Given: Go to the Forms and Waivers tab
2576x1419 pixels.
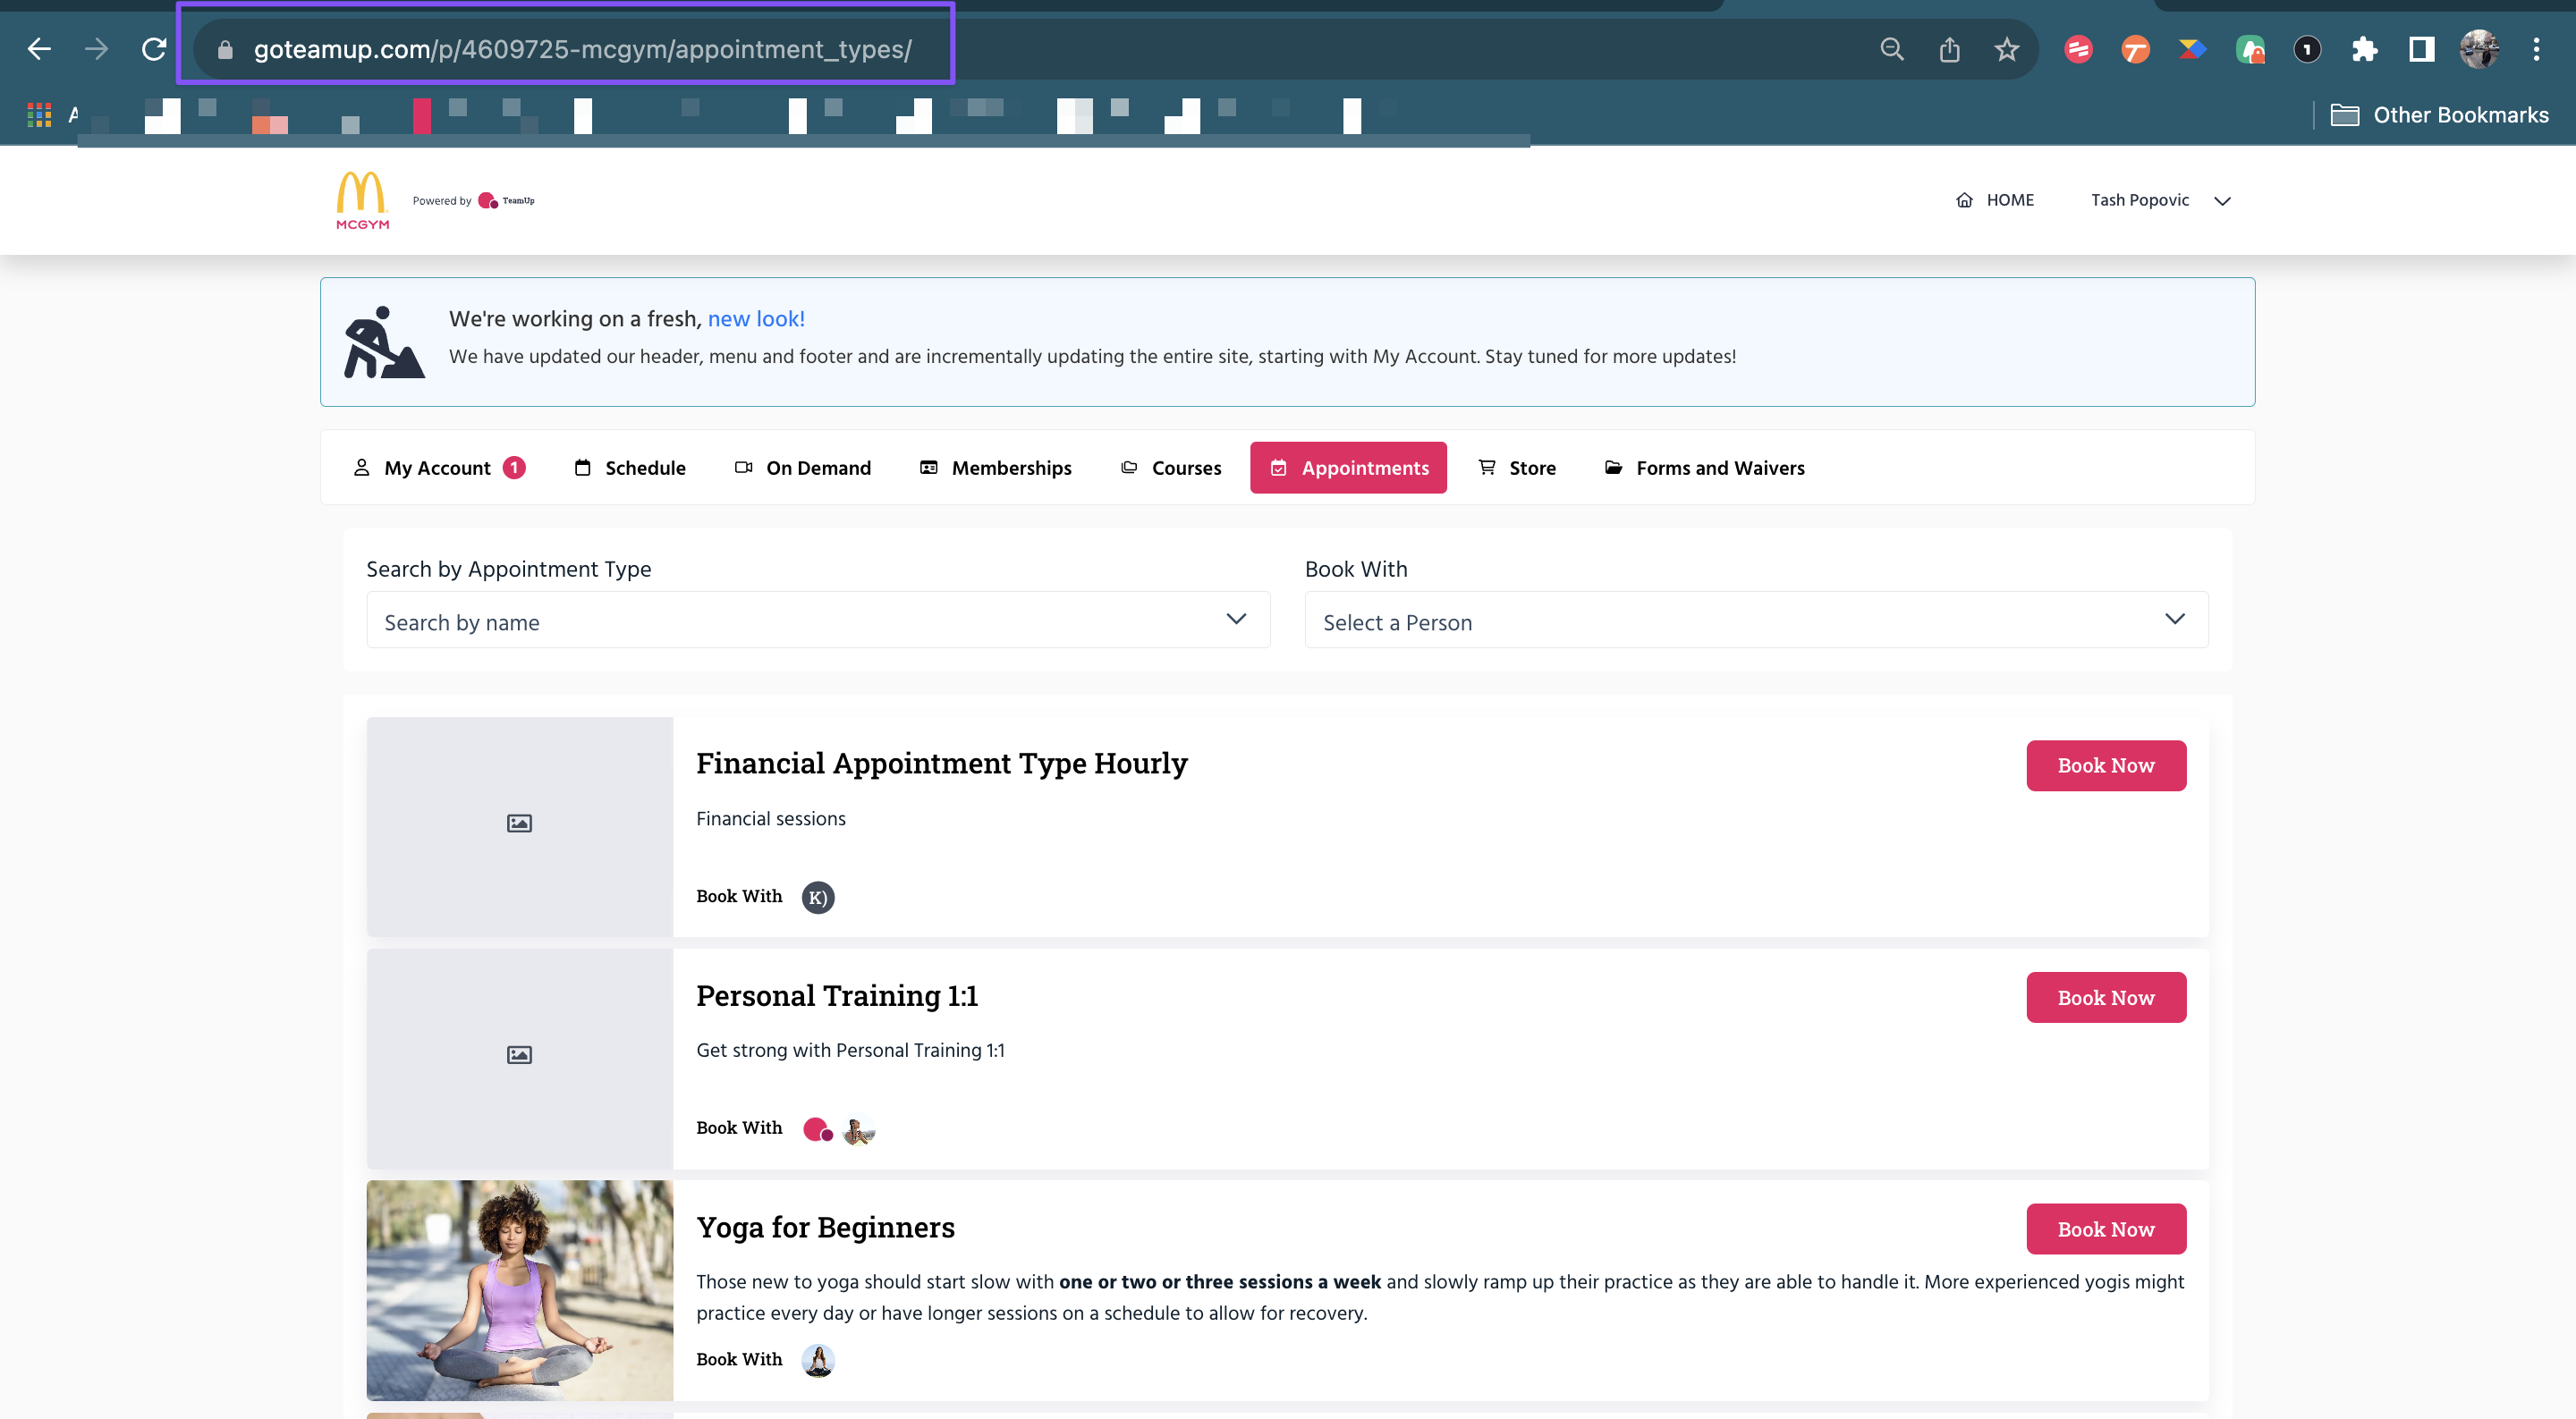Looking at the screenshot, I should 1704,468.
